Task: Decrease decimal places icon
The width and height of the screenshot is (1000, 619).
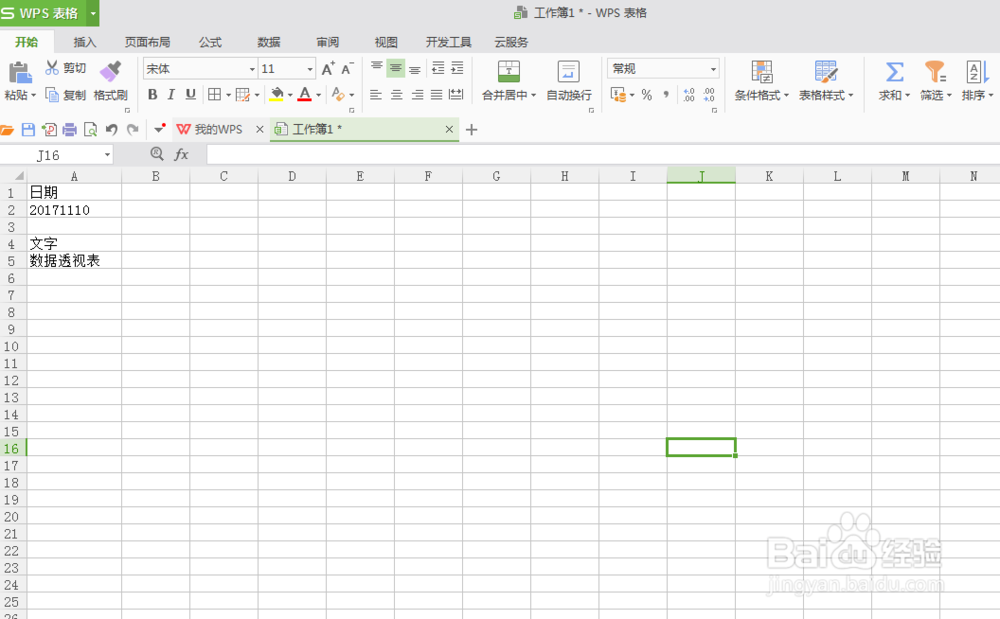Action: tap(709, 95)
